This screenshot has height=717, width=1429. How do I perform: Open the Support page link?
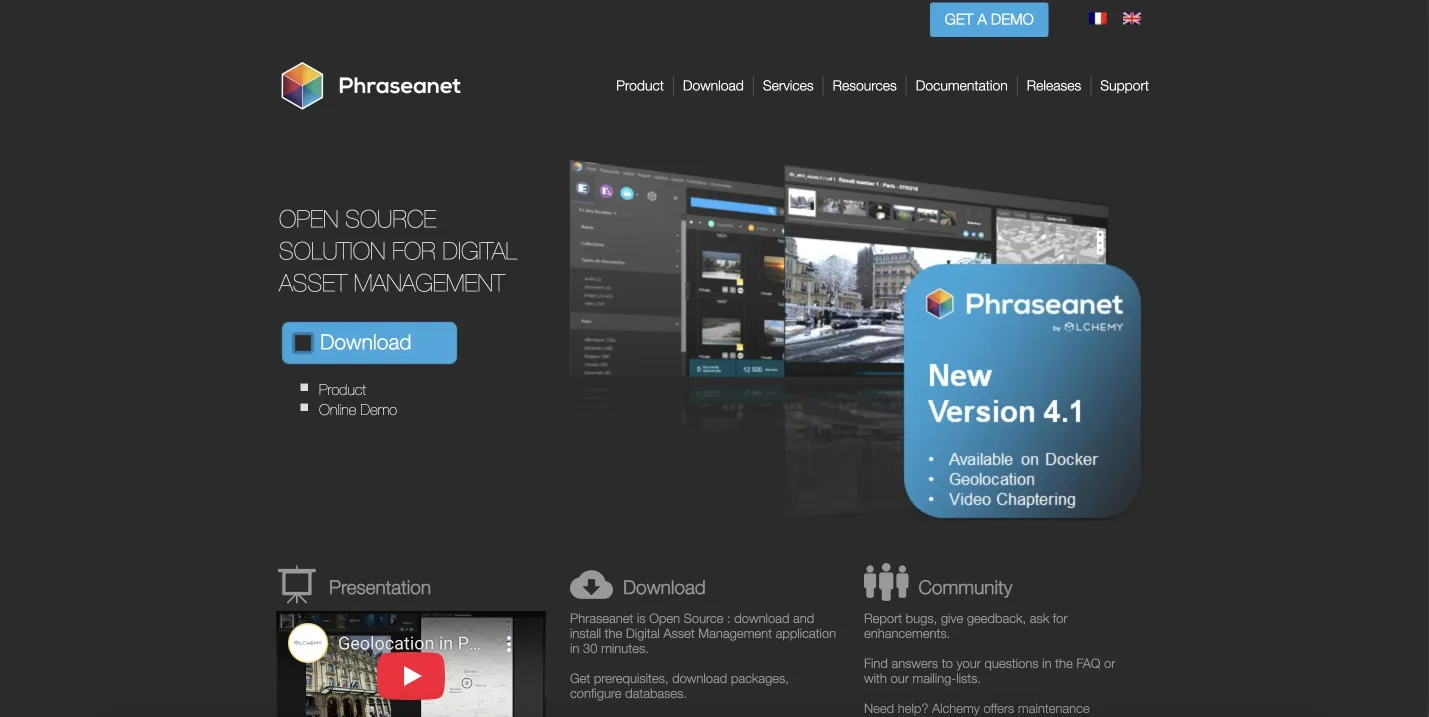1124,86
